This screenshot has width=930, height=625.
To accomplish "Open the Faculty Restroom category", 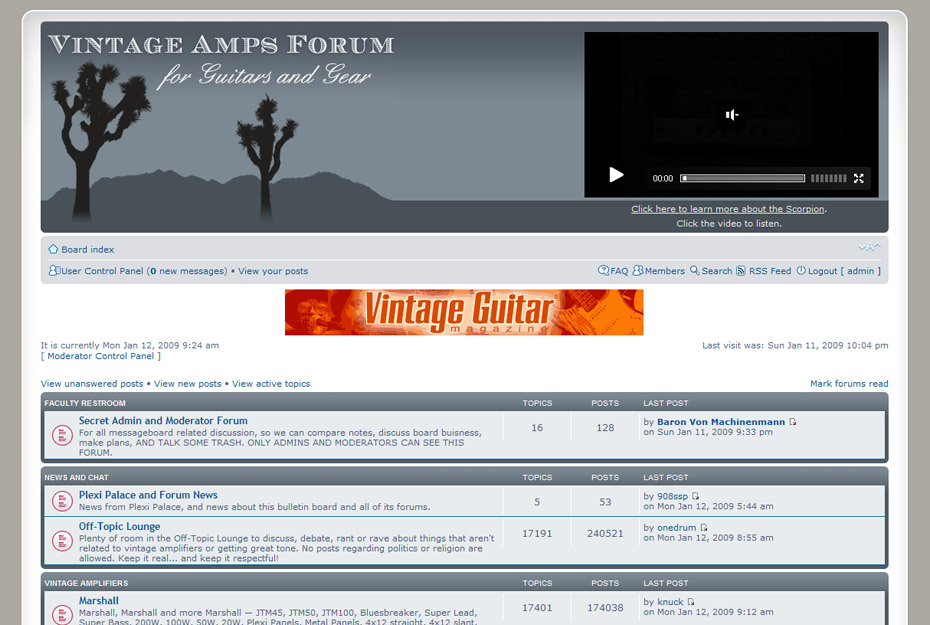I will [85, 403].
